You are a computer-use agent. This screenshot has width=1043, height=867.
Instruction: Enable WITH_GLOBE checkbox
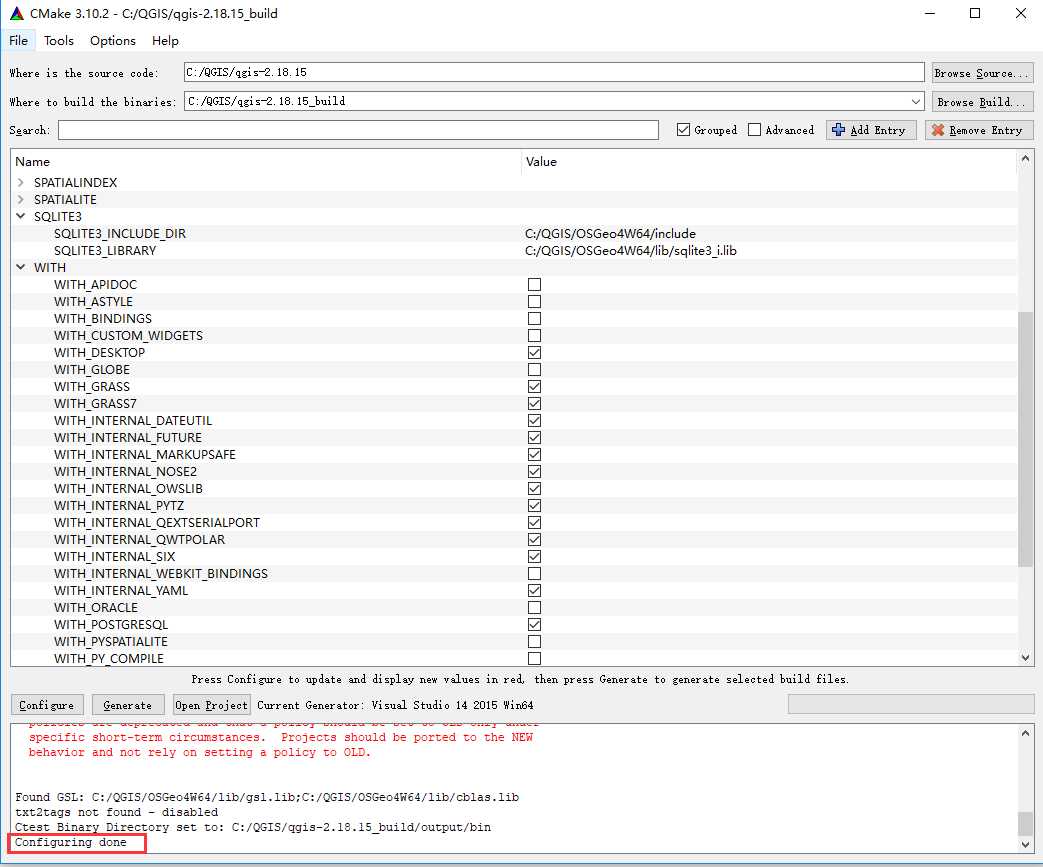click(534, 369)
